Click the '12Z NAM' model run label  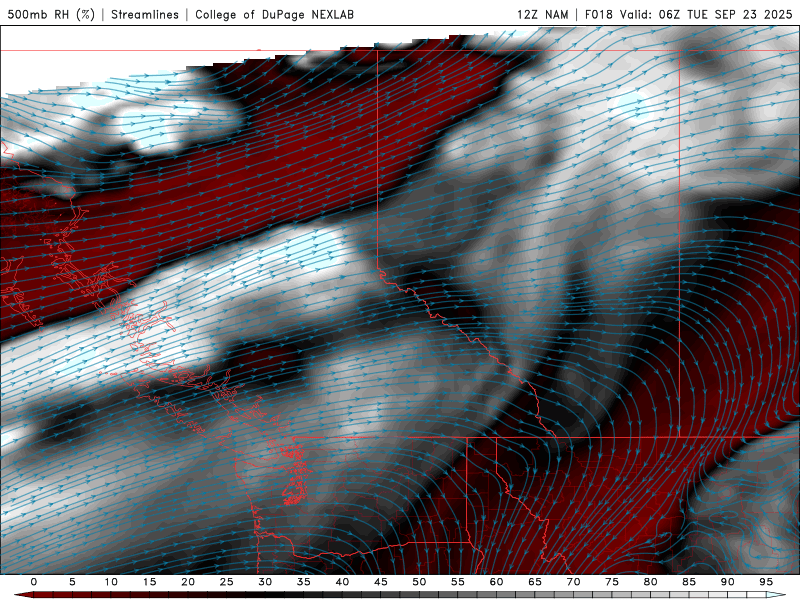[x=542, y=14]
